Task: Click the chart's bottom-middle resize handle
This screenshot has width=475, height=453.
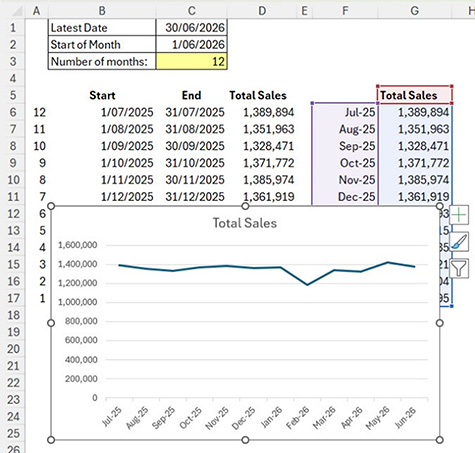Action: tap(245, 440)
